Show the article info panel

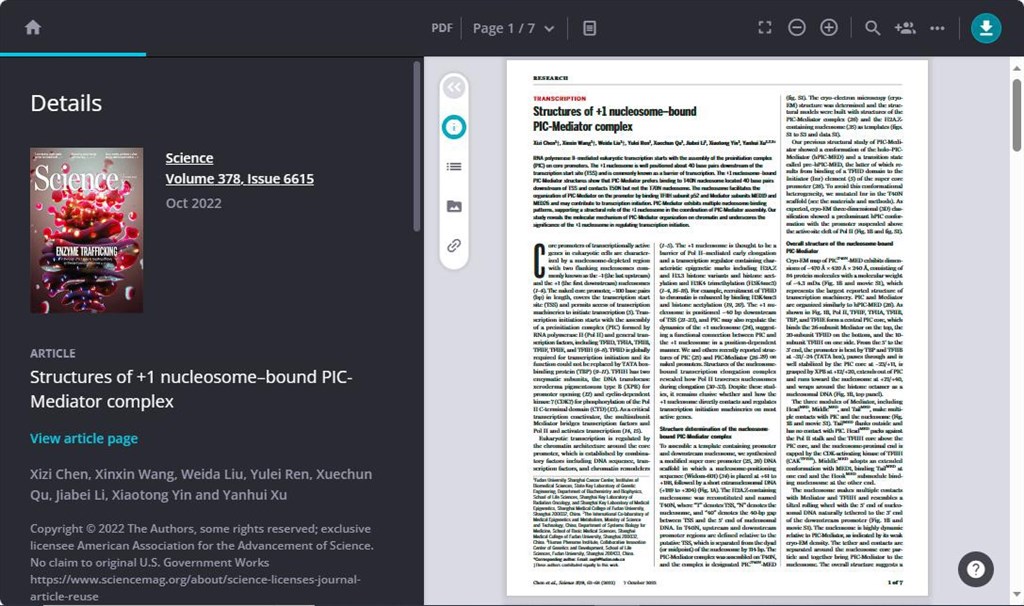454,127
